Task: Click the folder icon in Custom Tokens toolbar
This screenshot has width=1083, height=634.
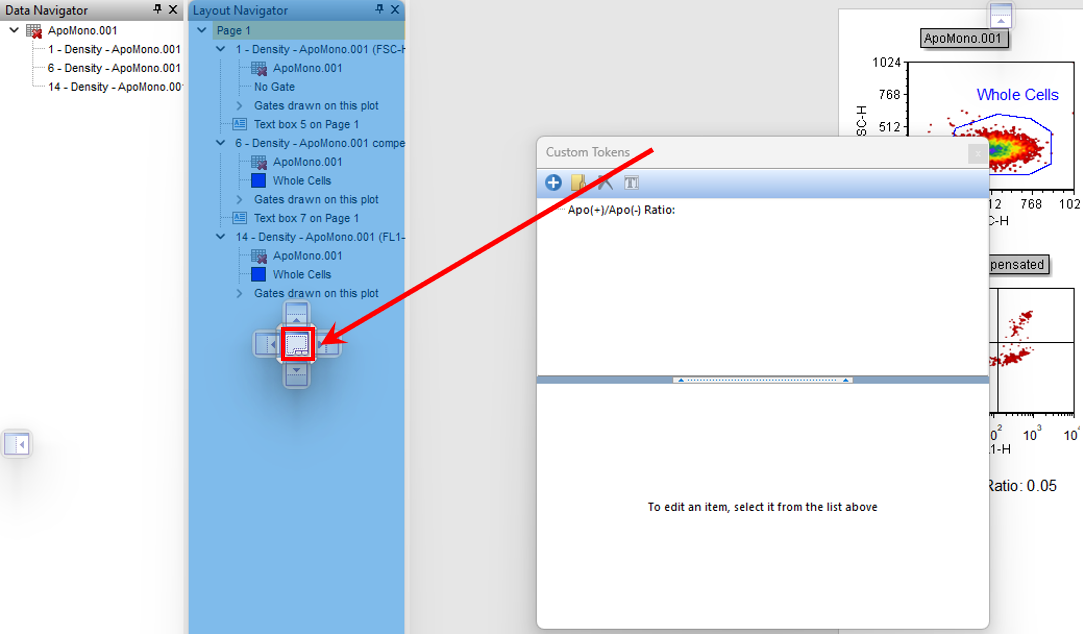Action: point(578,182)
